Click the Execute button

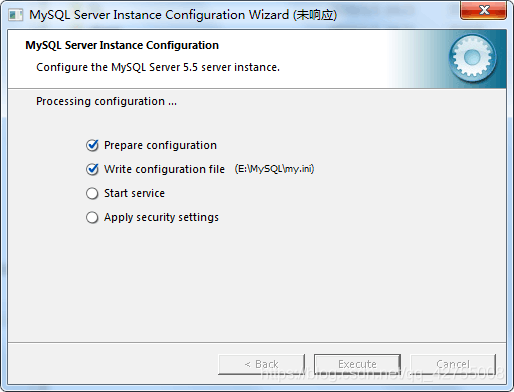(x=357, y=364)
